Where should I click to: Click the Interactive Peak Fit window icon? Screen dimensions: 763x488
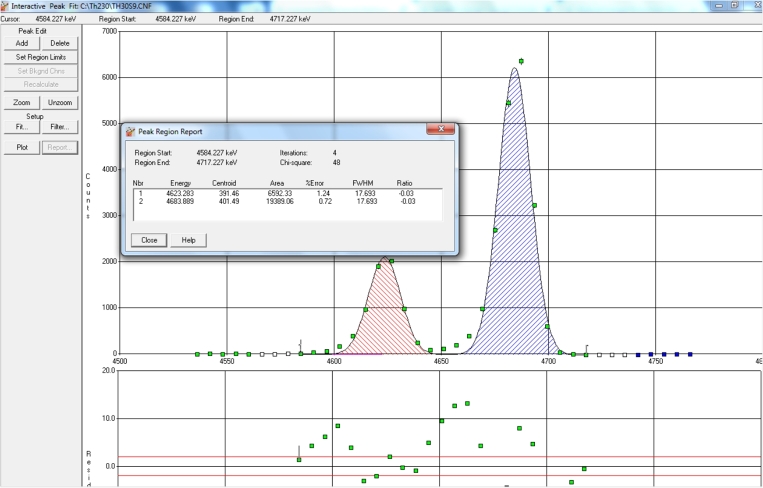pos(4,6)
